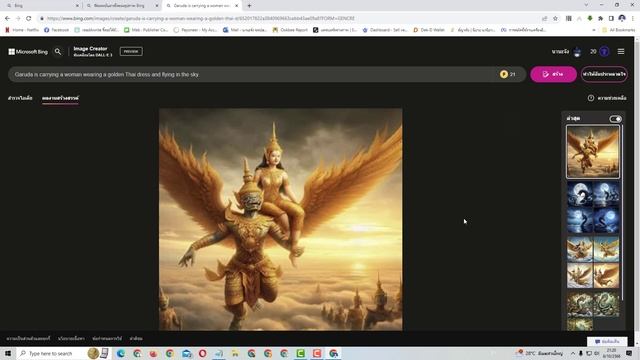The height and width of the screenshot is (360, 640).
Task: Open the green serpent thumbnail group
Action: coord(593,310)
